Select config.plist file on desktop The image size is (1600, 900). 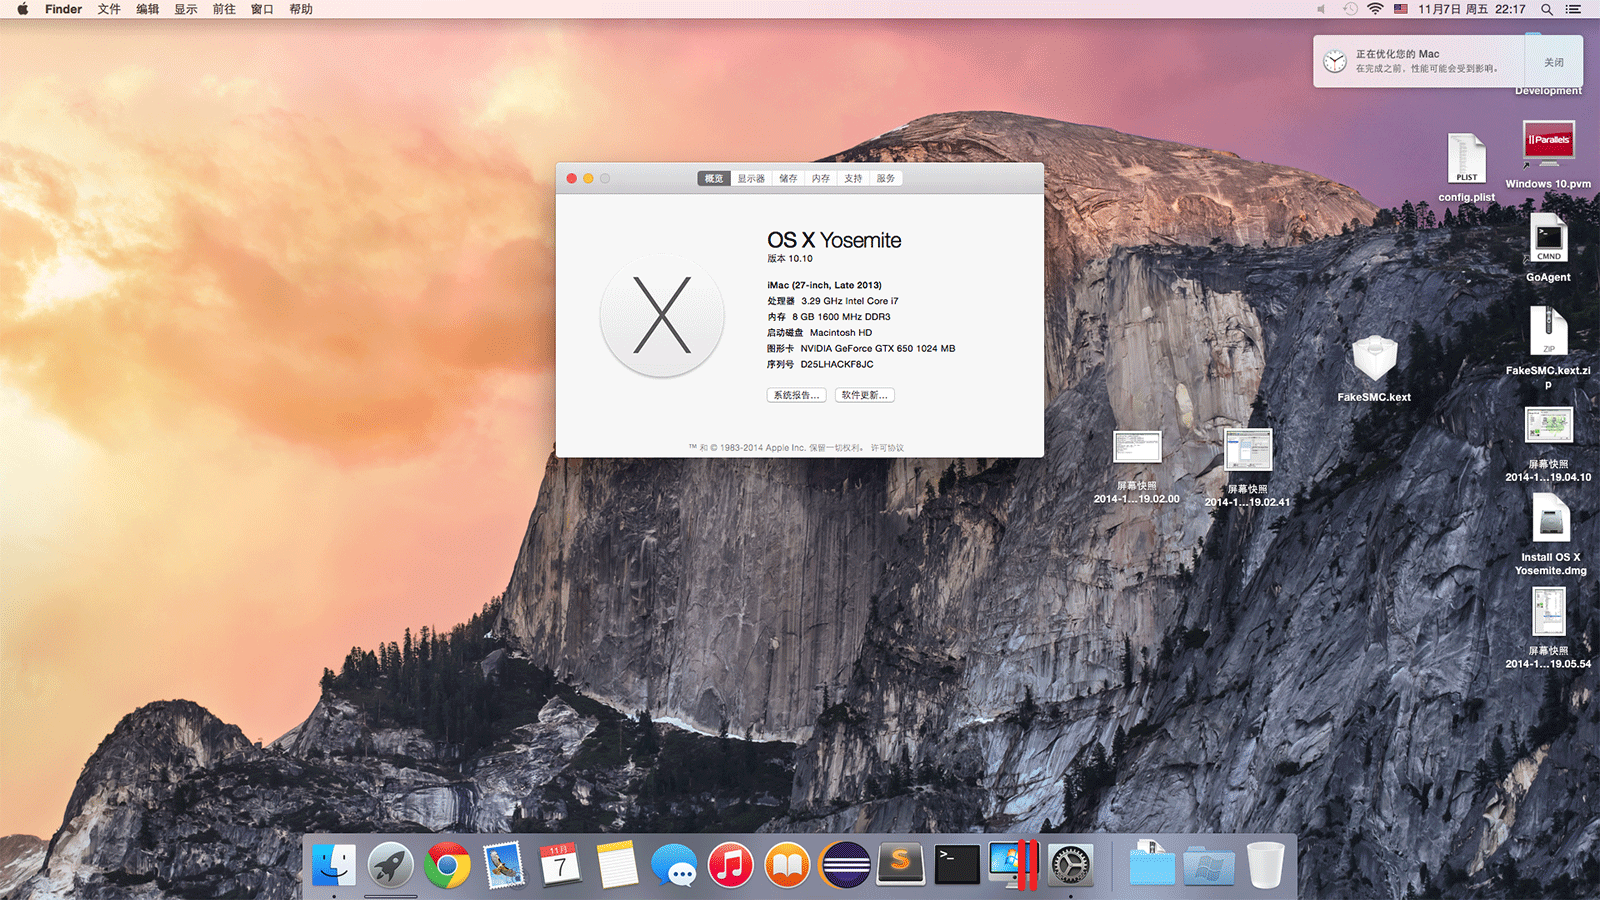click(1466, 159)
